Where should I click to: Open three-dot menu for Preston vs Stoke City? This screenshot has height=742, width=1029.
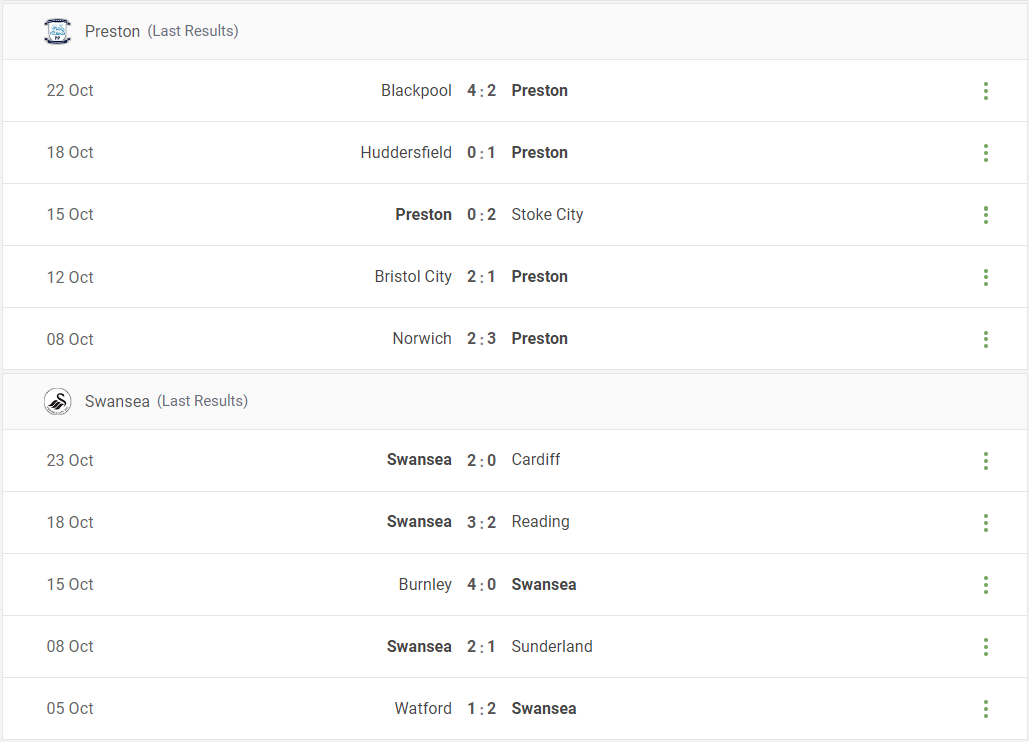(986, 215)
